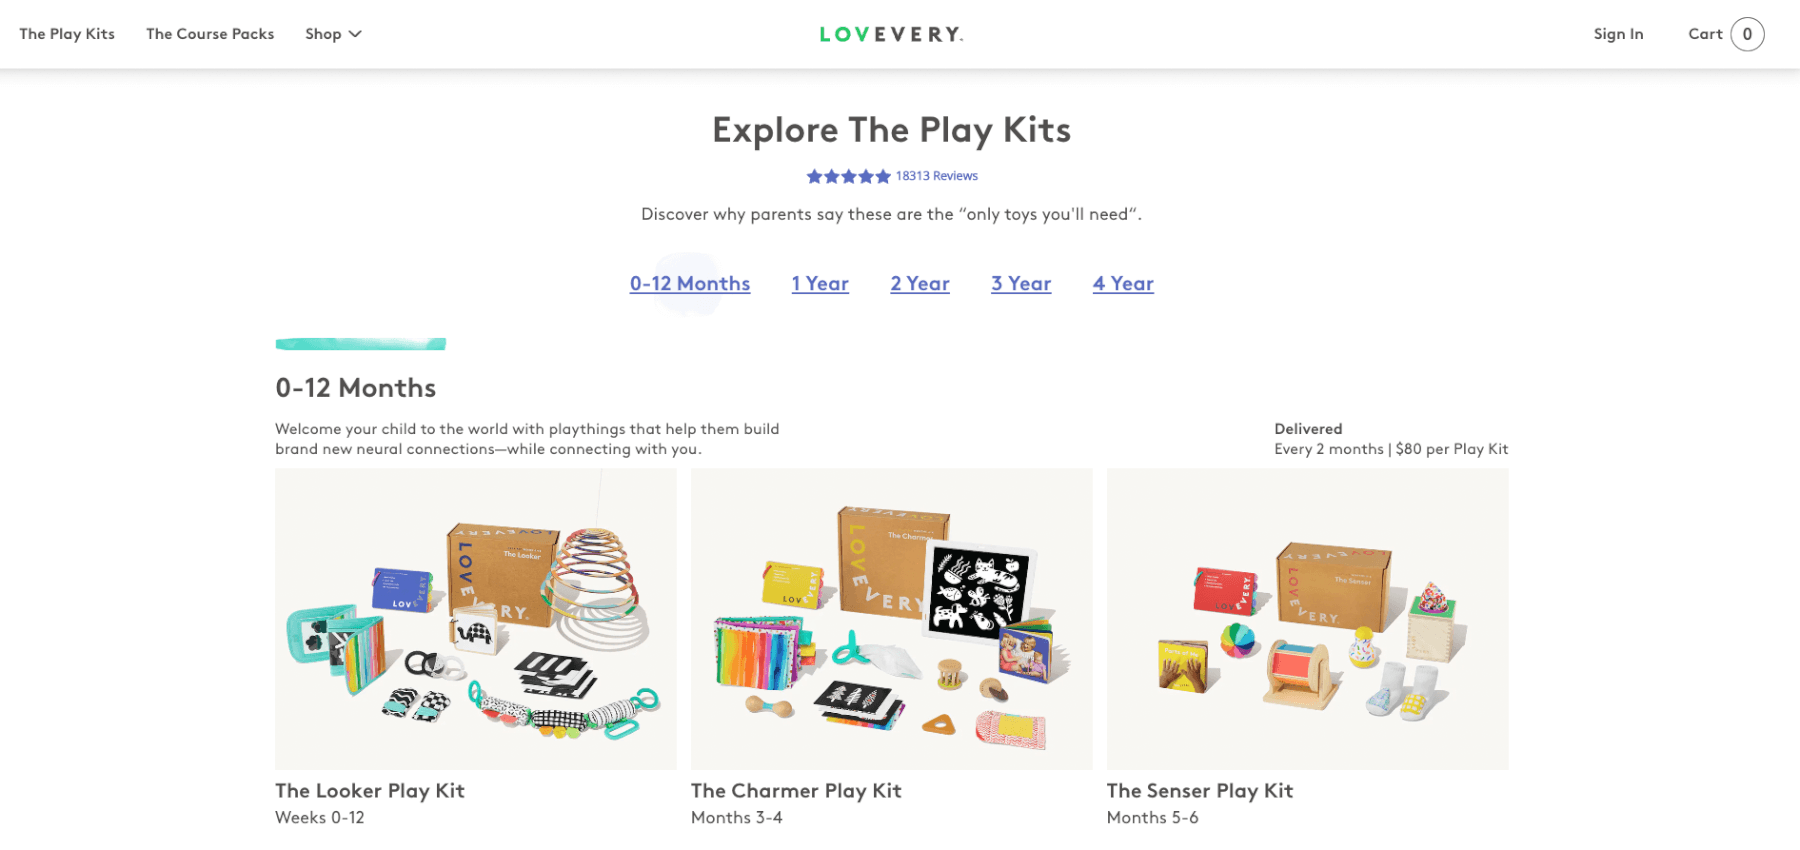Open the 18313 Reviews link
This screenshot has height=850, width=1800.
(936, 176)
